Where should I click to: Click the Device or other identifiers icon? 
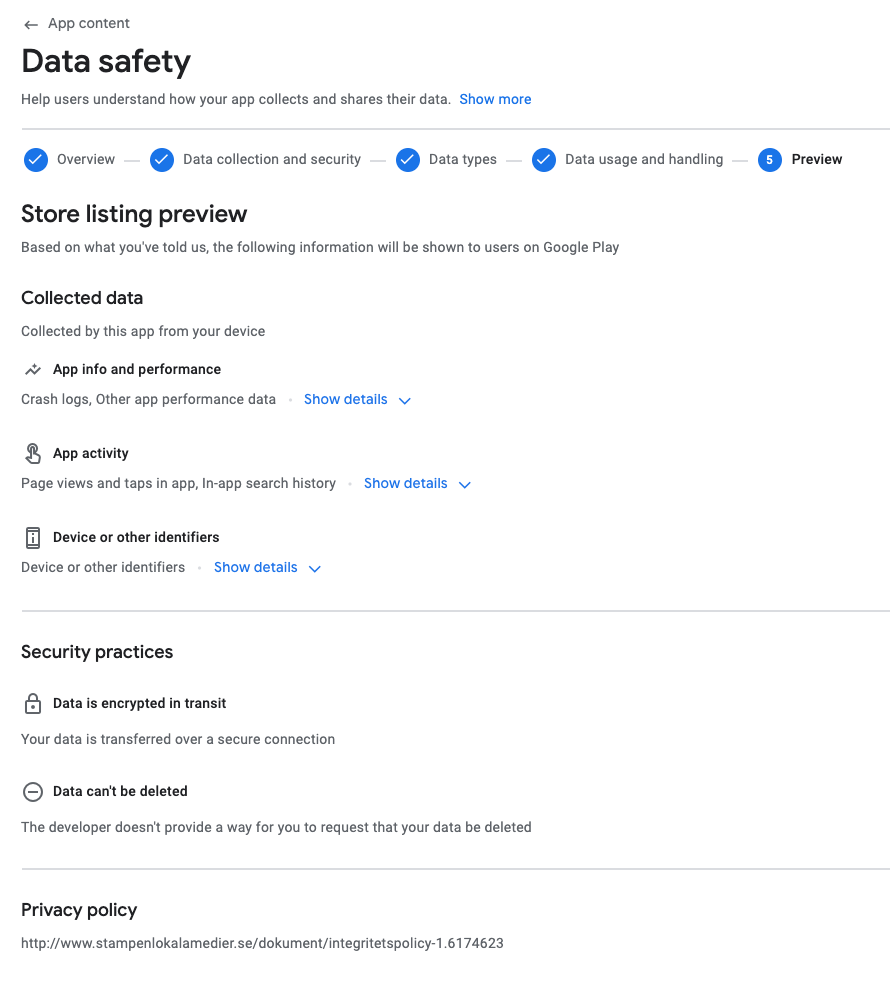tap(33, 538)
